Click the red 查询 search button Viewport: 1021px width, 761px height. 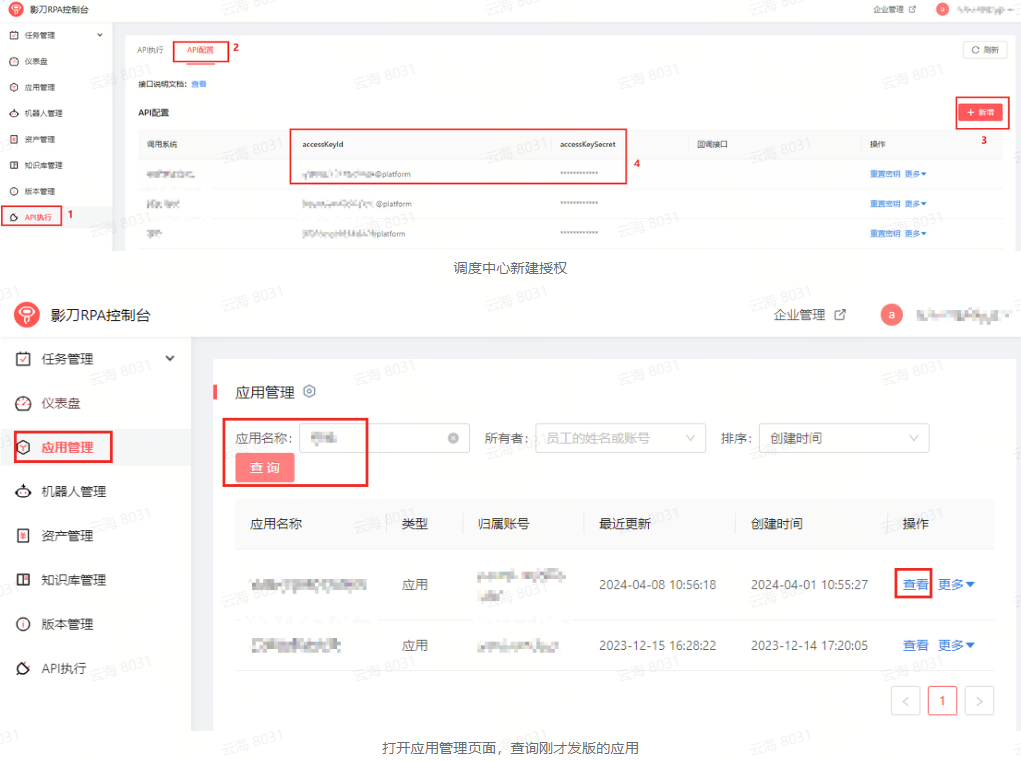click(x=265, y=468)
